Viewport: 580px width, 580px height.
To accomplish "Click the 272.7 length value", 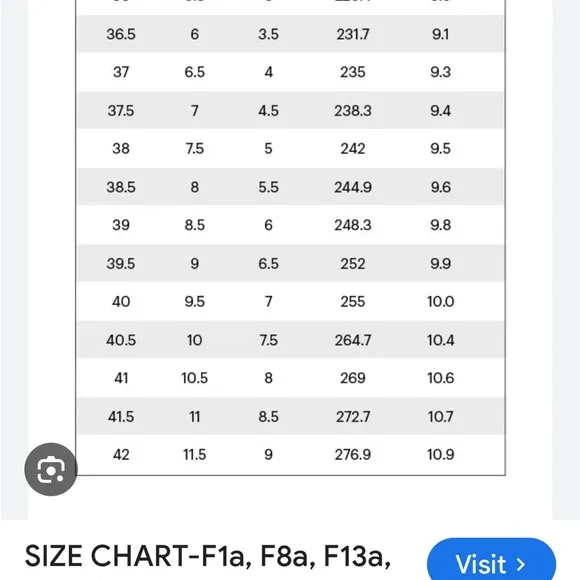I will pos(353,417).
